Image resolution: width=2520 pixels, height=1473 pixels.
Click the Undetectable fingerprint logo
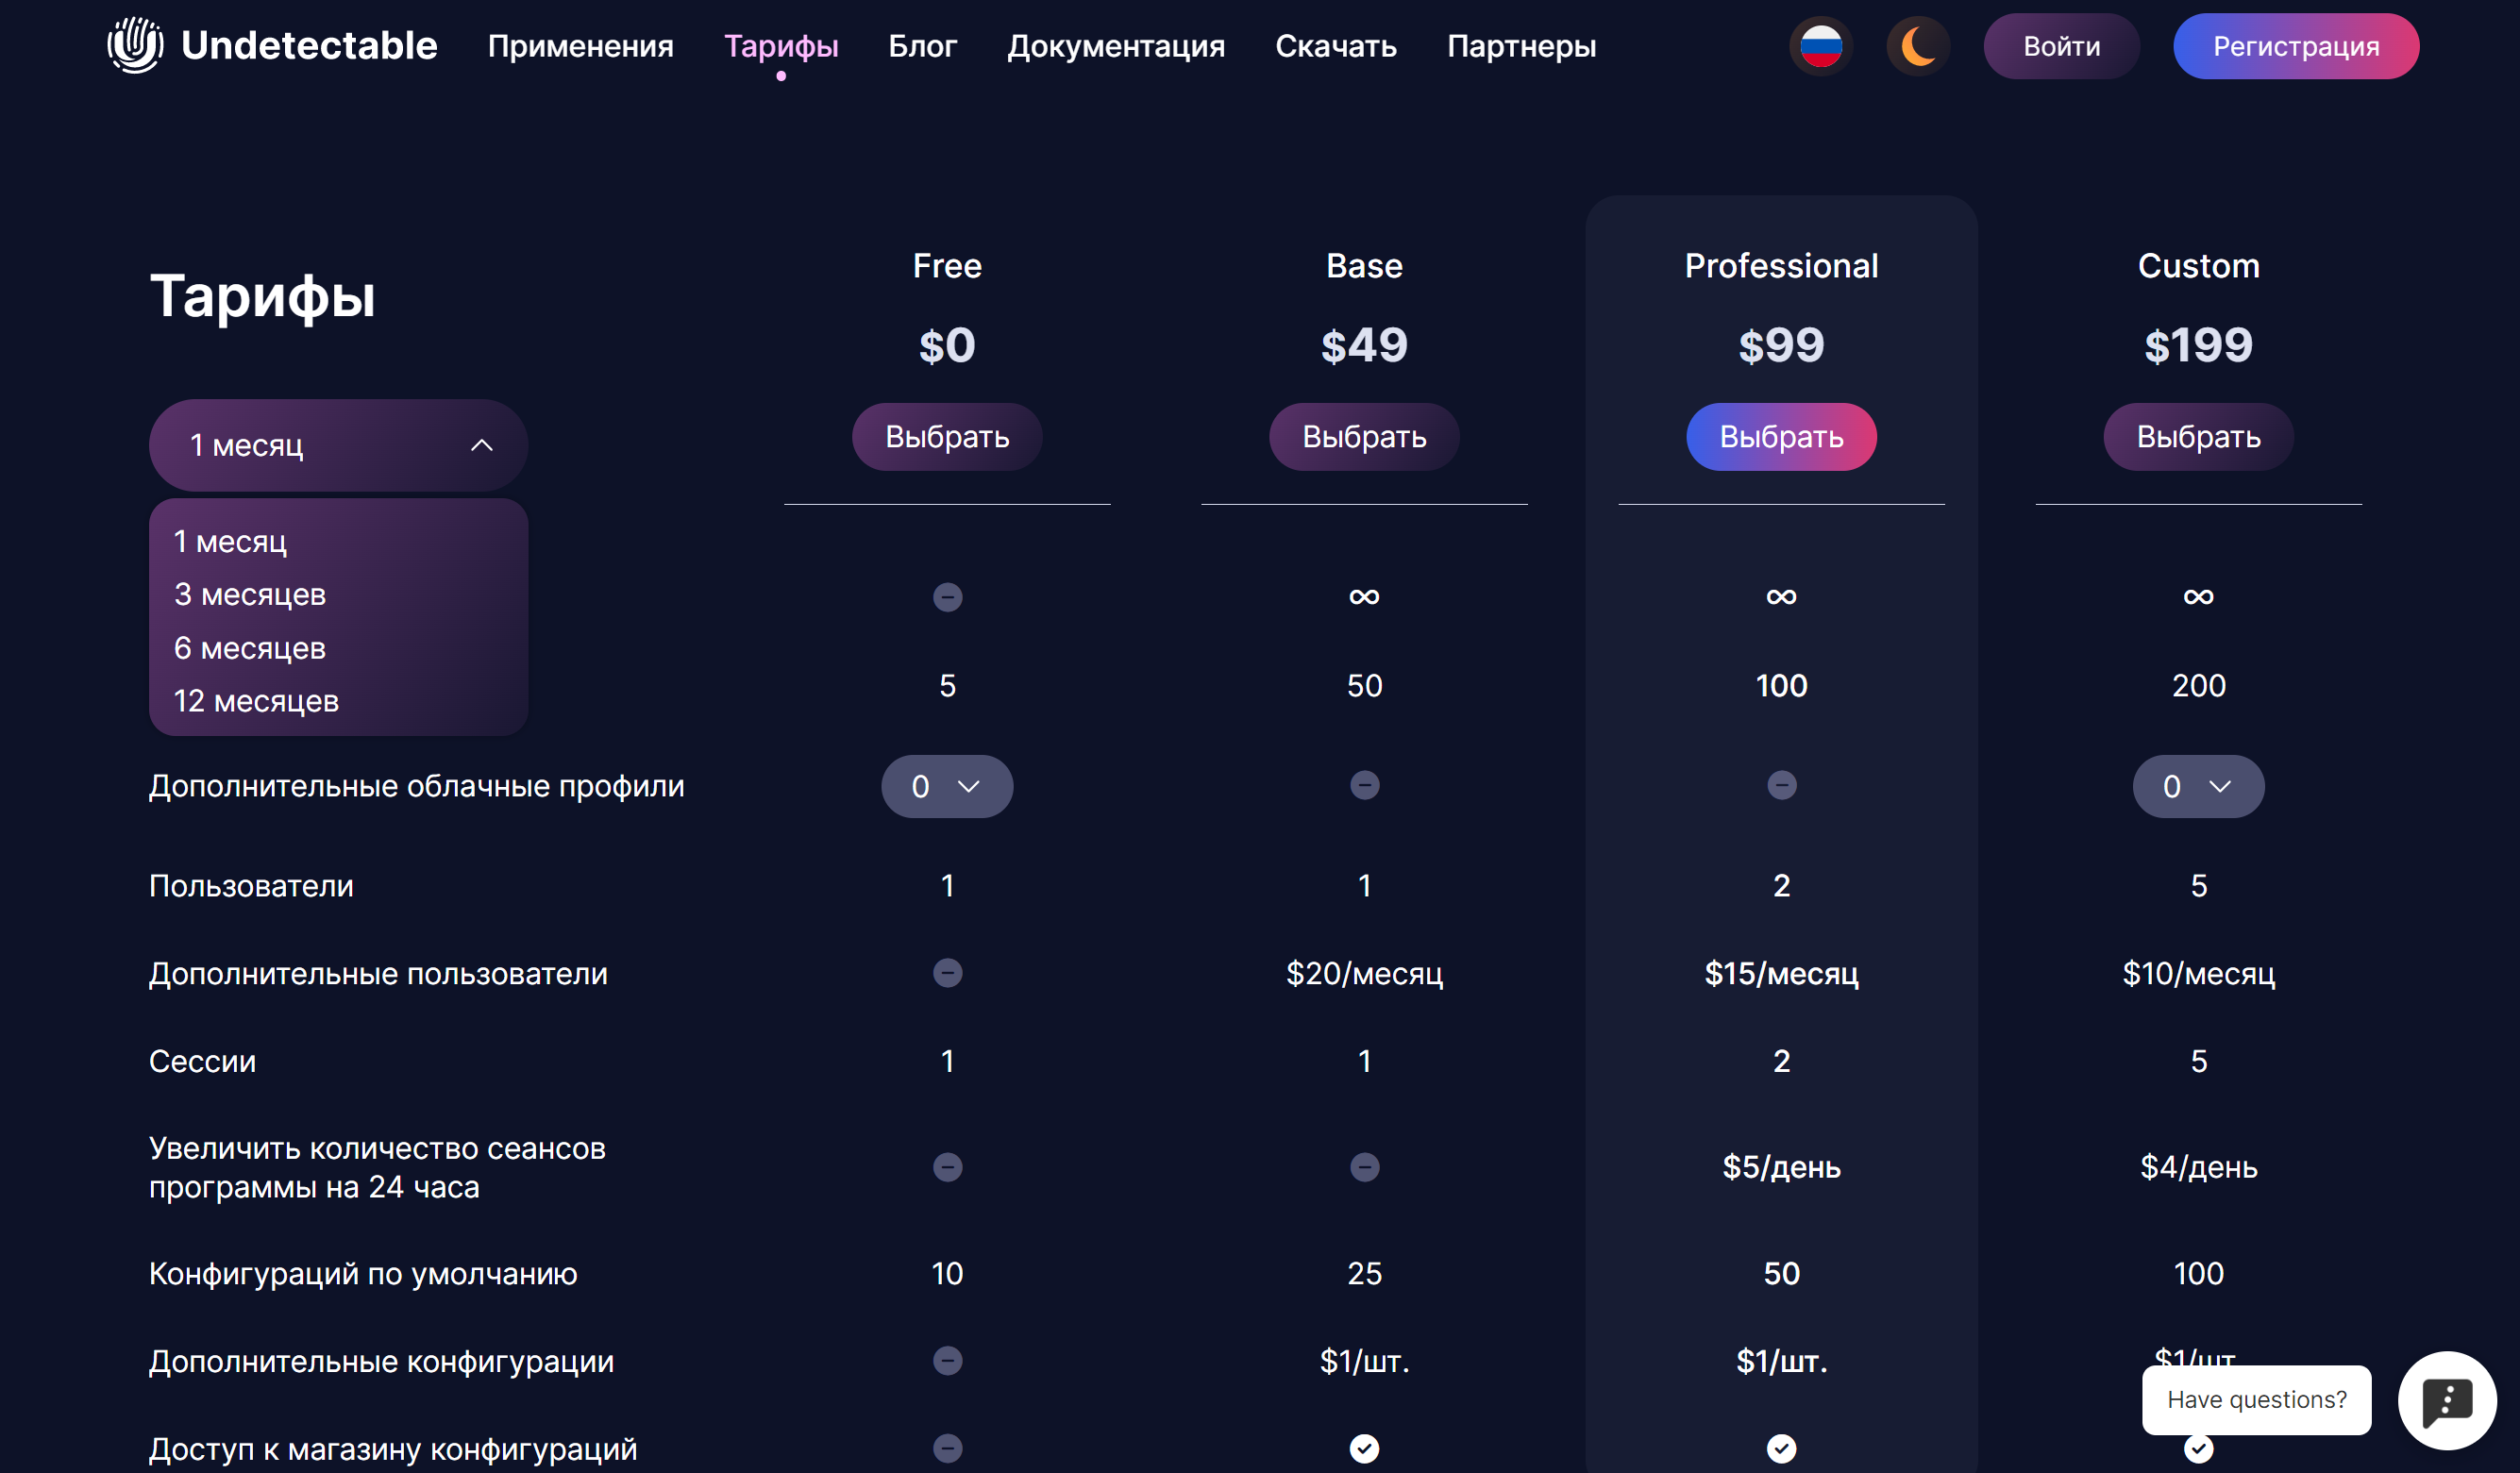click(135, 45)
